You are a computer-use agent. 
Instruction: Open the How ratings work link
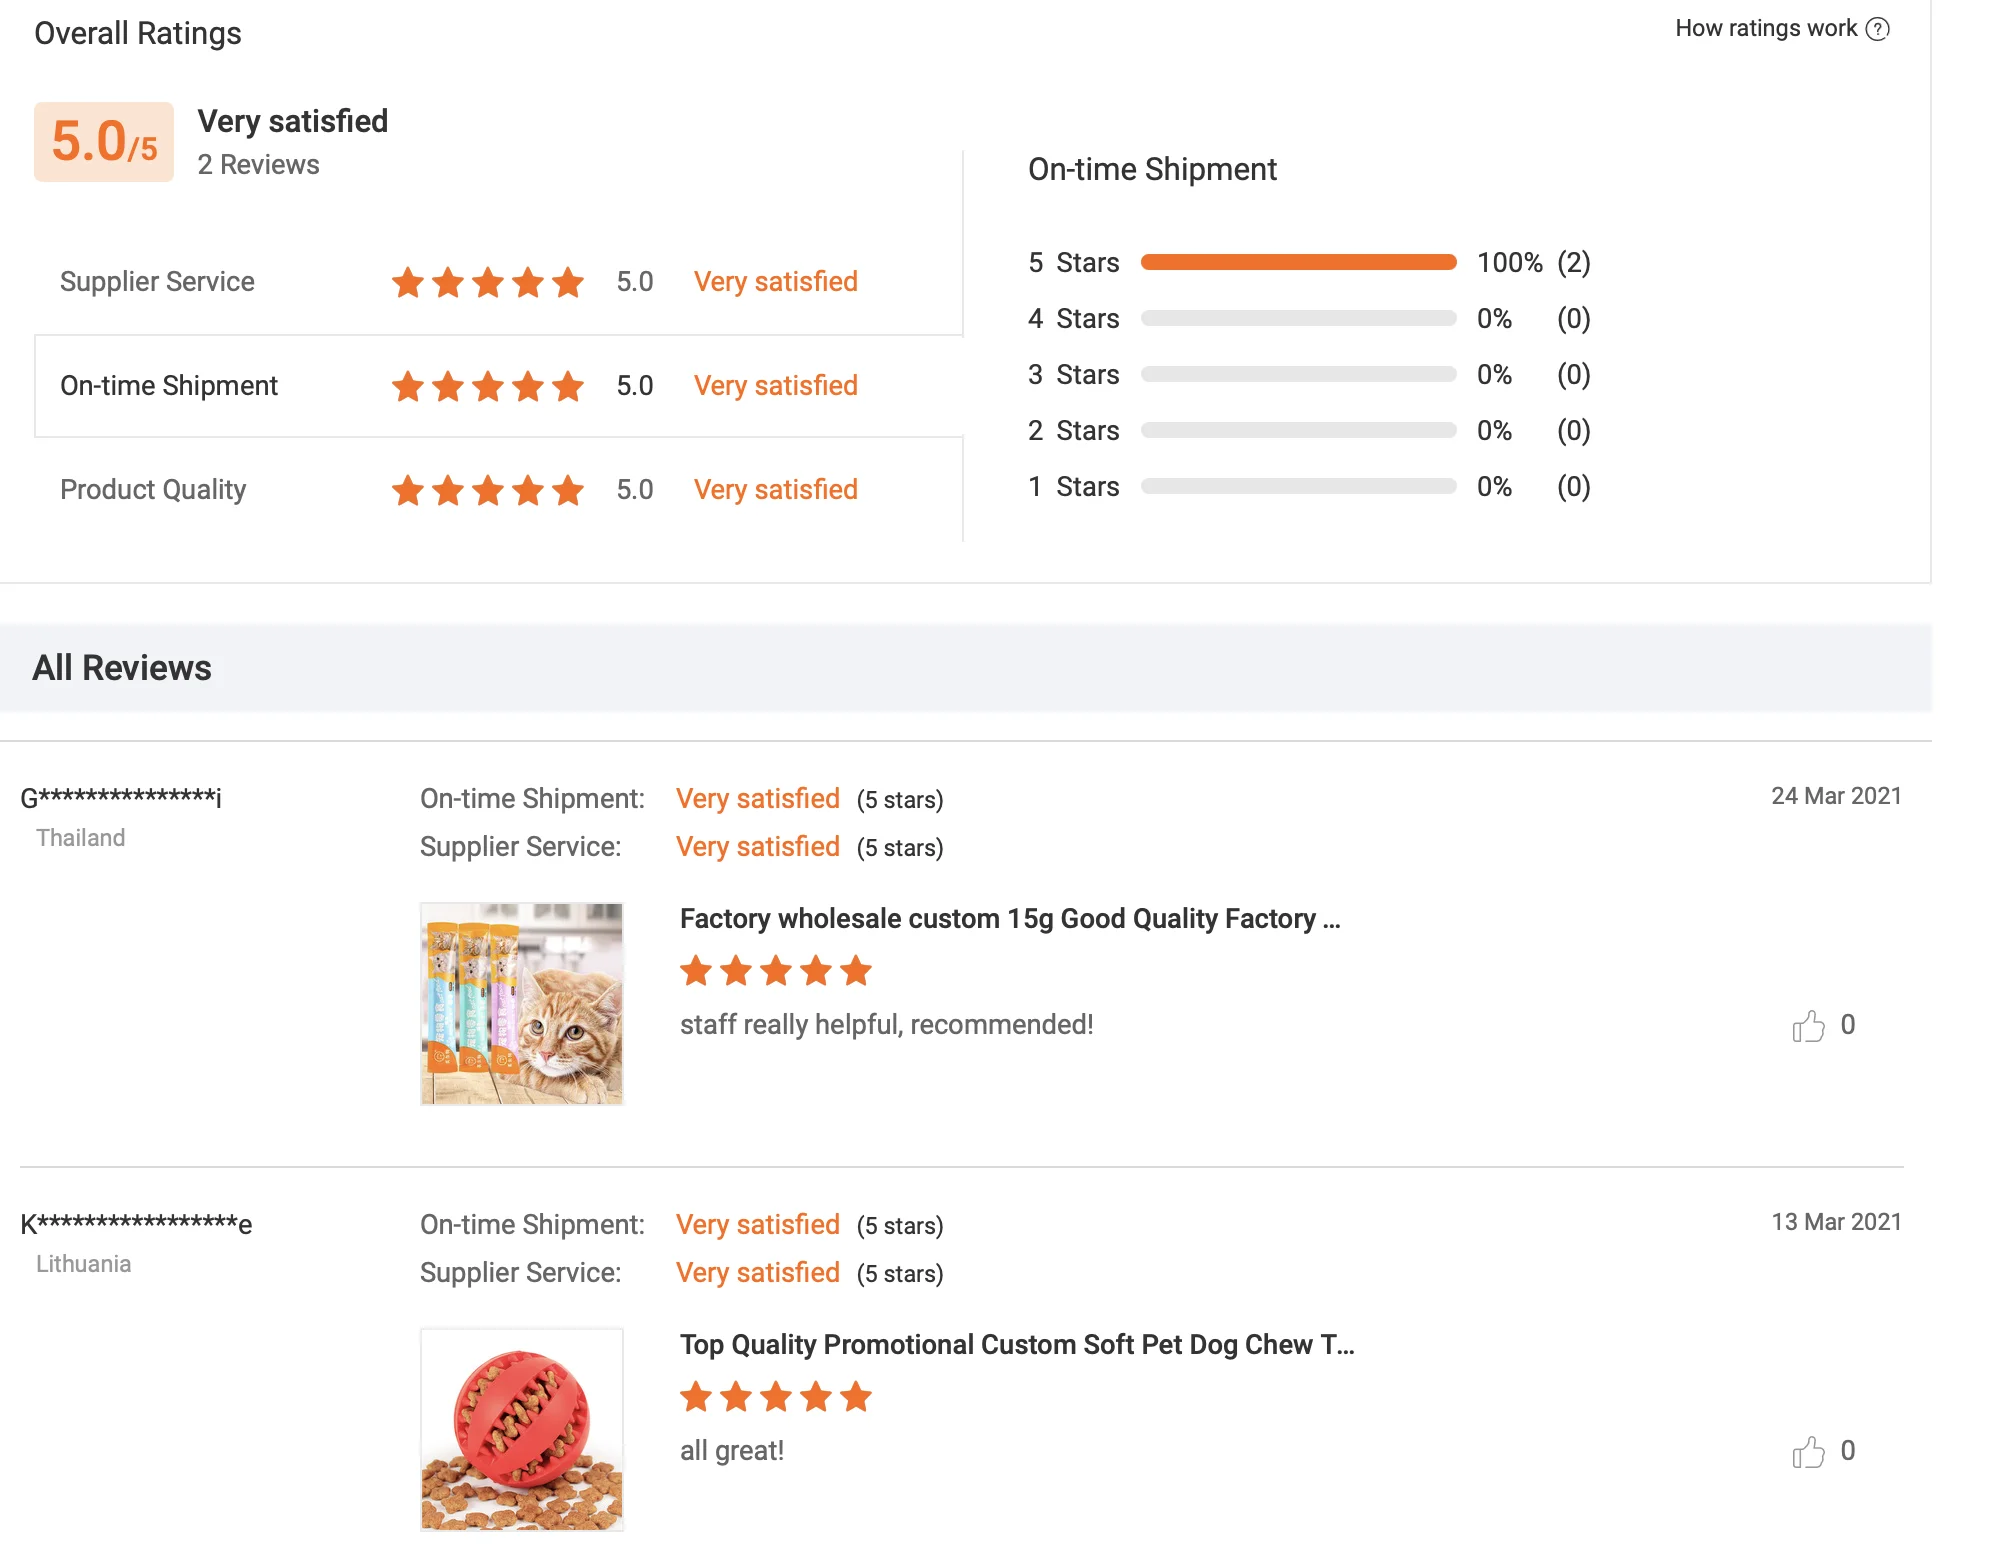[1765, 29]
